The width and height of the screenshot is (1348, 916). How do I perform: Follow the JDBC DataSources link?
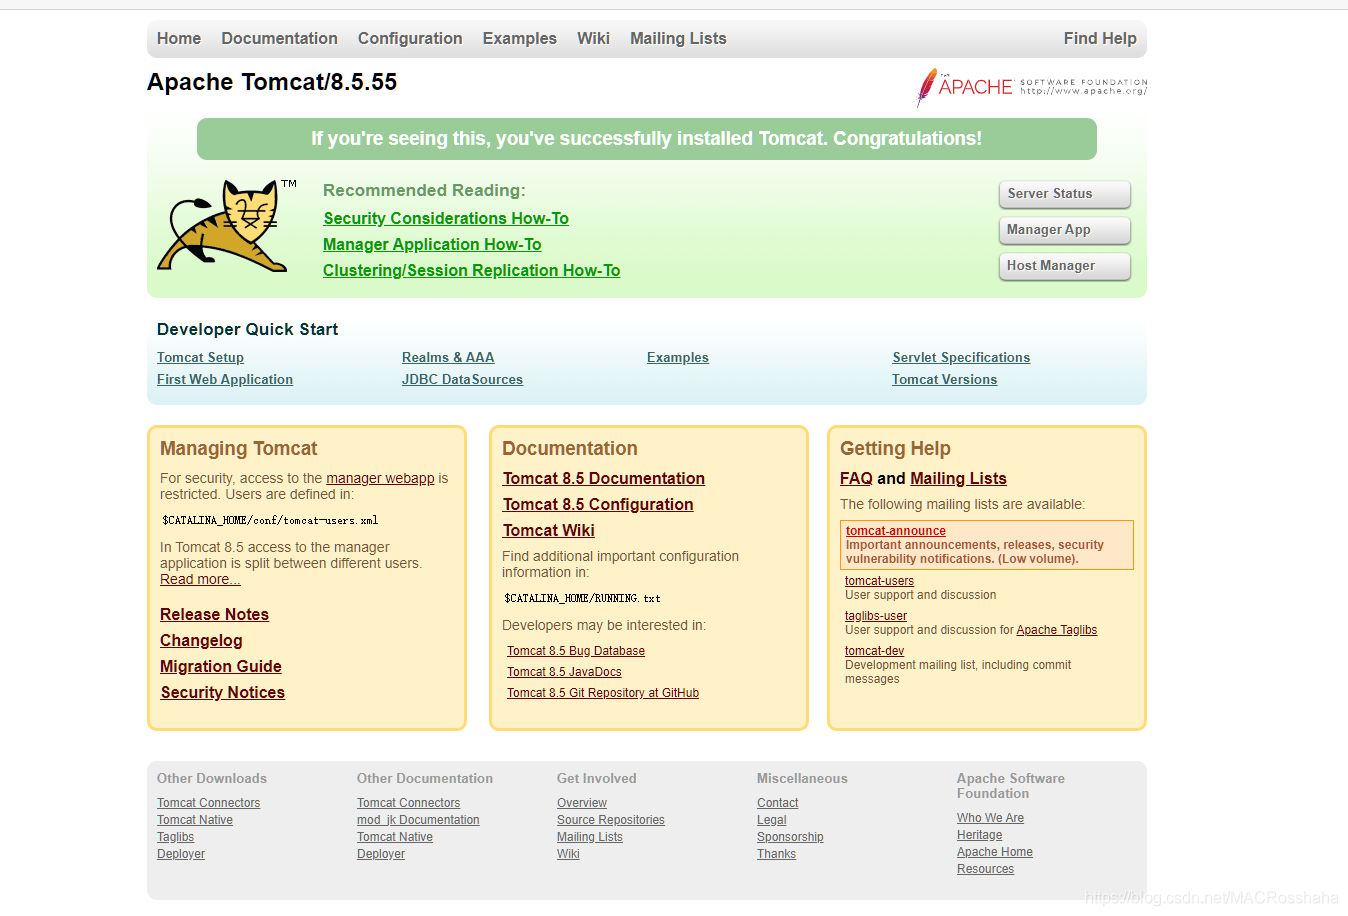[x=462, y=379]
